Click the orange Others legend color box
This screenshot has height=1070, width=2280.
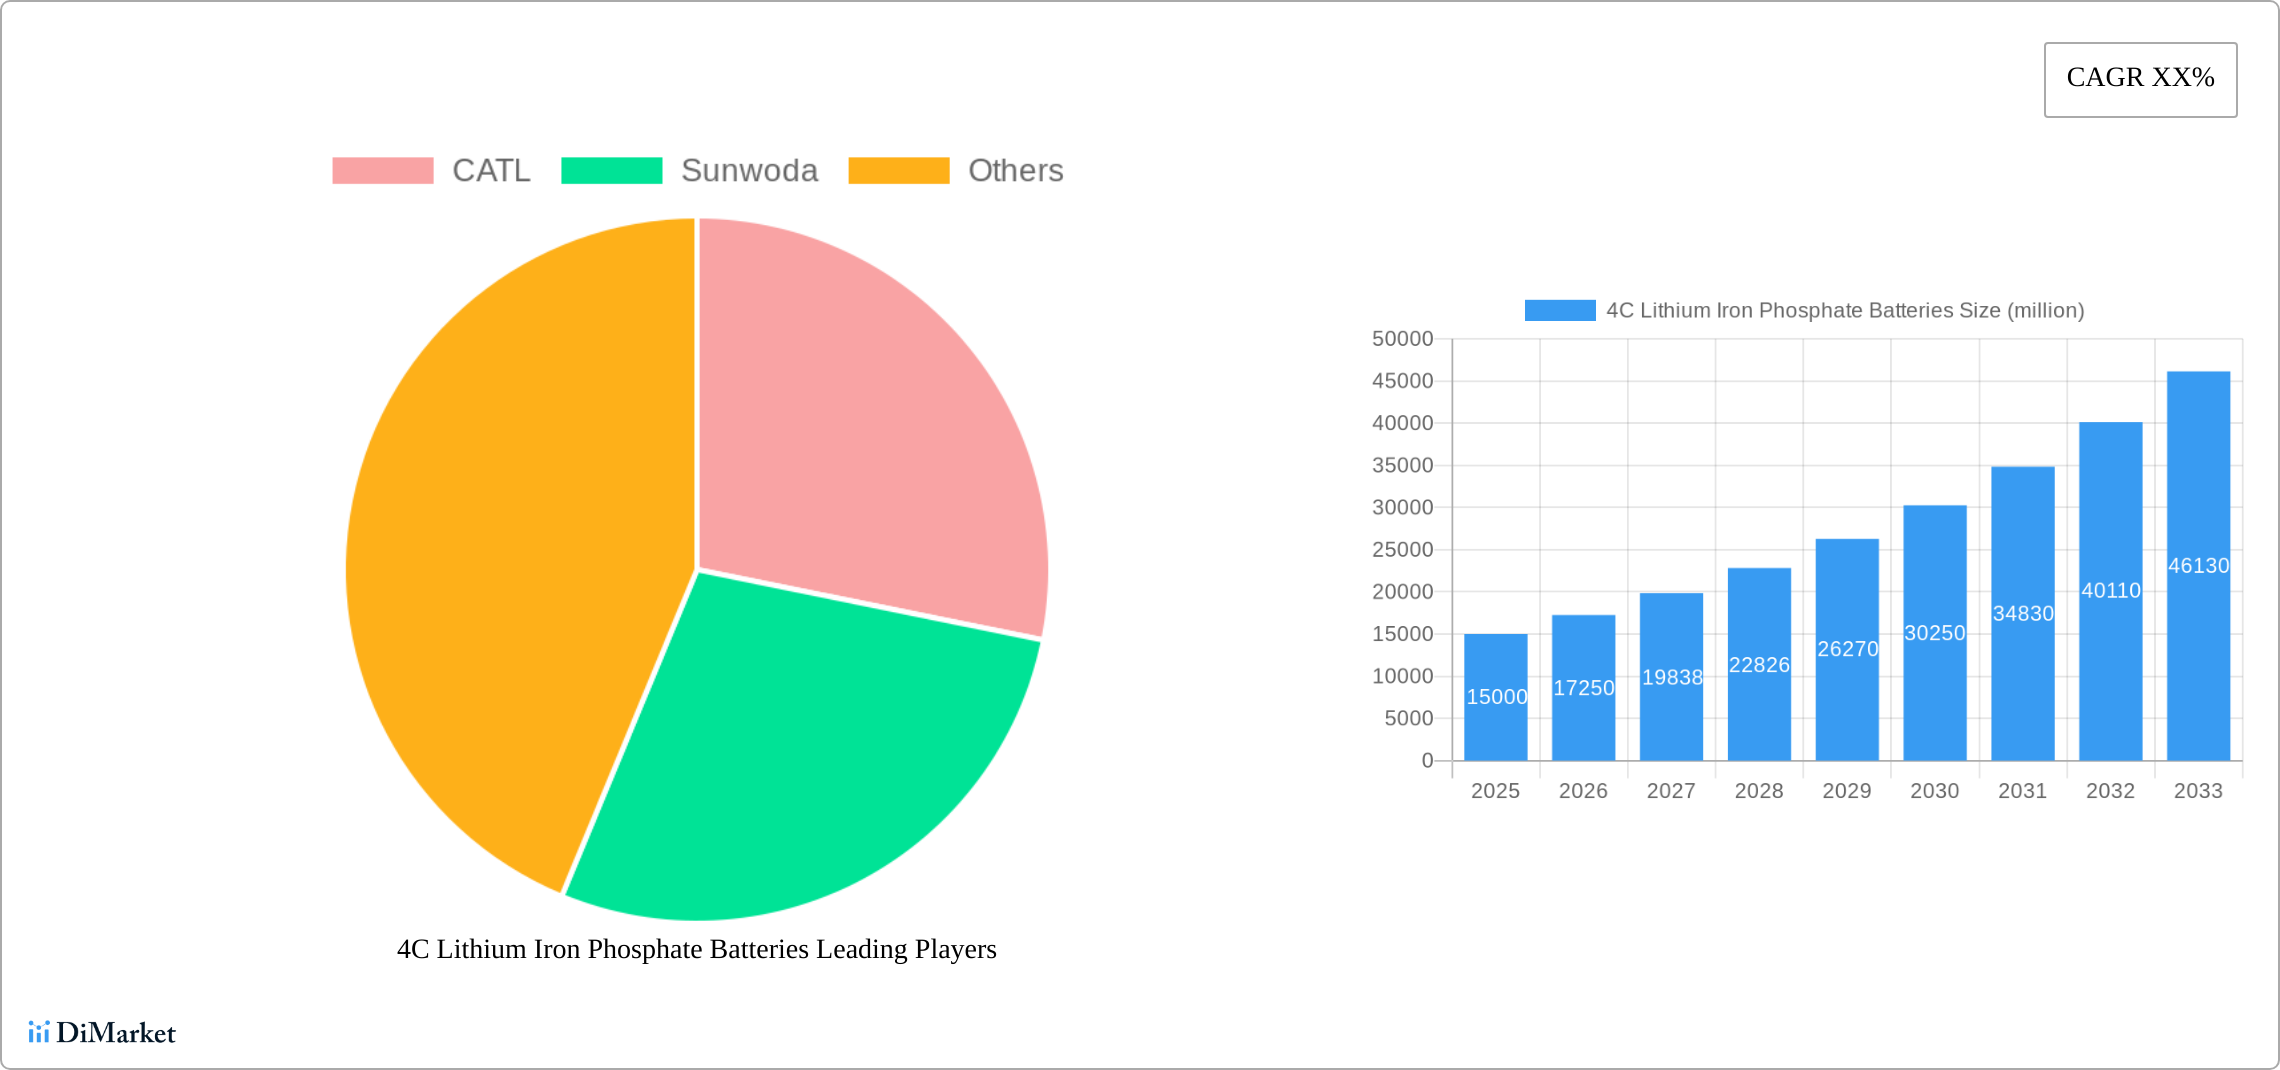[898, 171]
